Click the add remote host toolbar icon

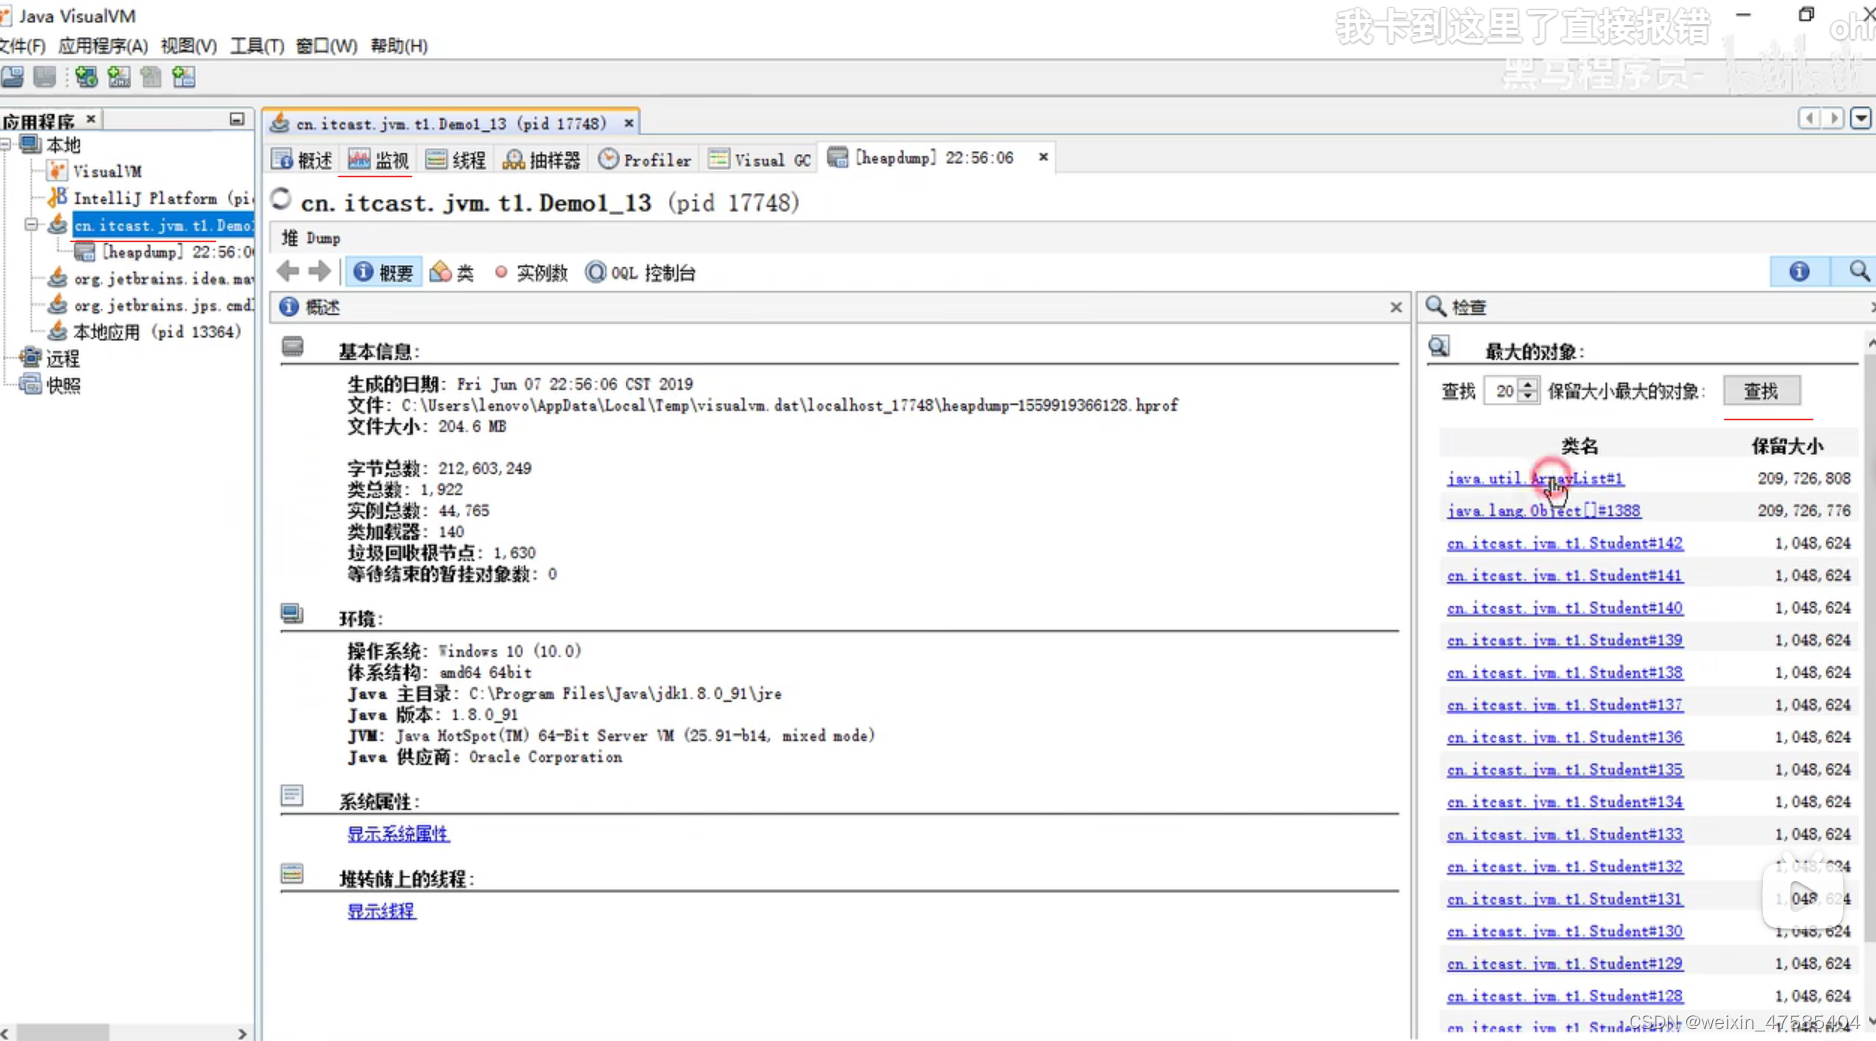point(86,77)
